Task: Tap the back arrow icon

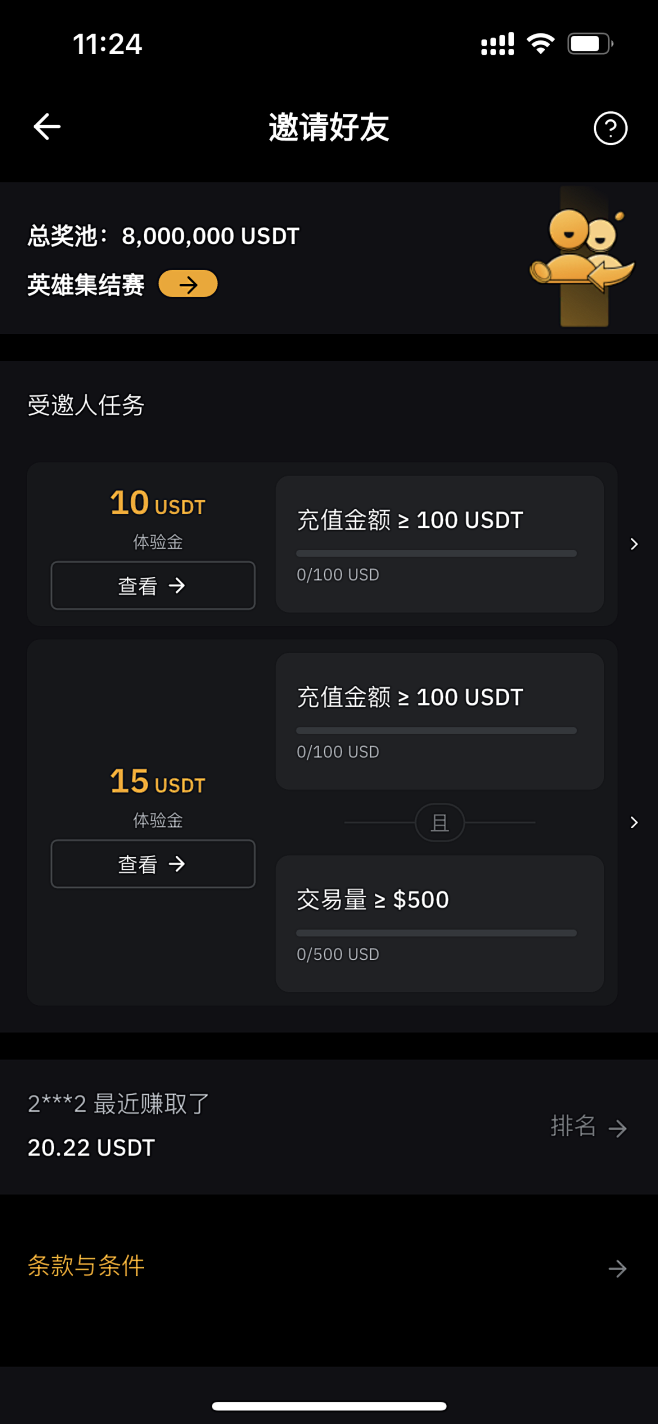Action: coord(47,127)
